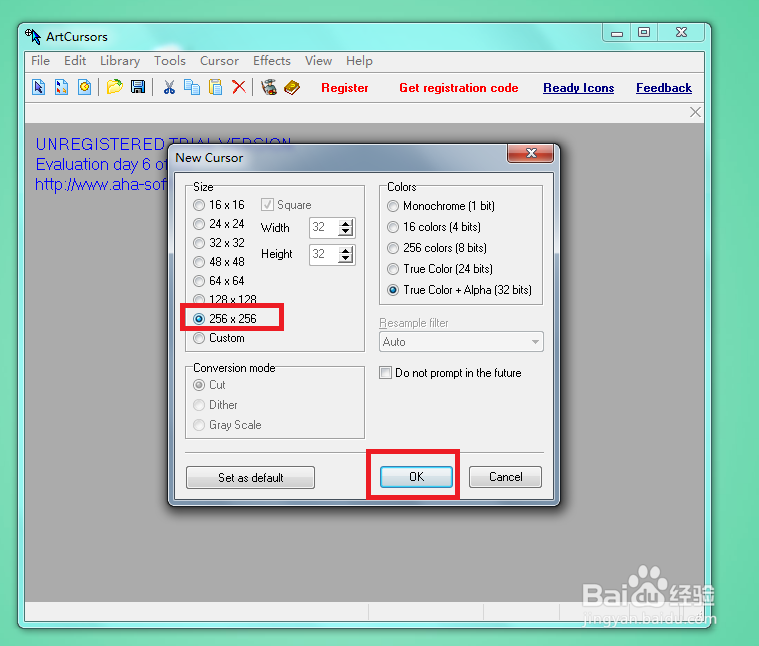Click the Help book toolbar icon

[x=292, y=87]
